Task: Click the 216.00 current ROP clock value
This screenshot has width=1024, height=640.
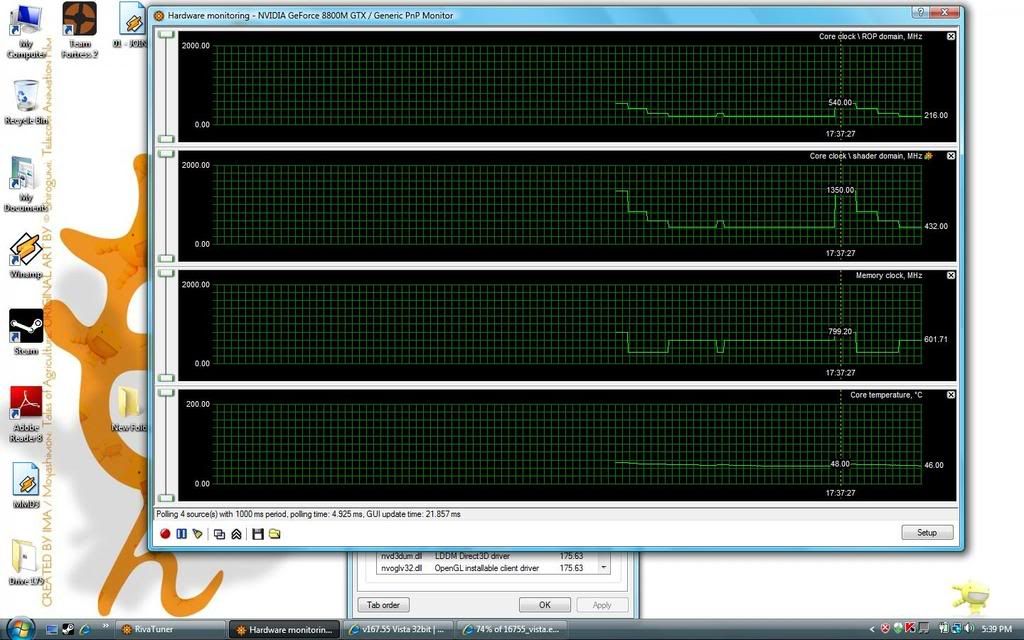Action: tap(936, 115)
